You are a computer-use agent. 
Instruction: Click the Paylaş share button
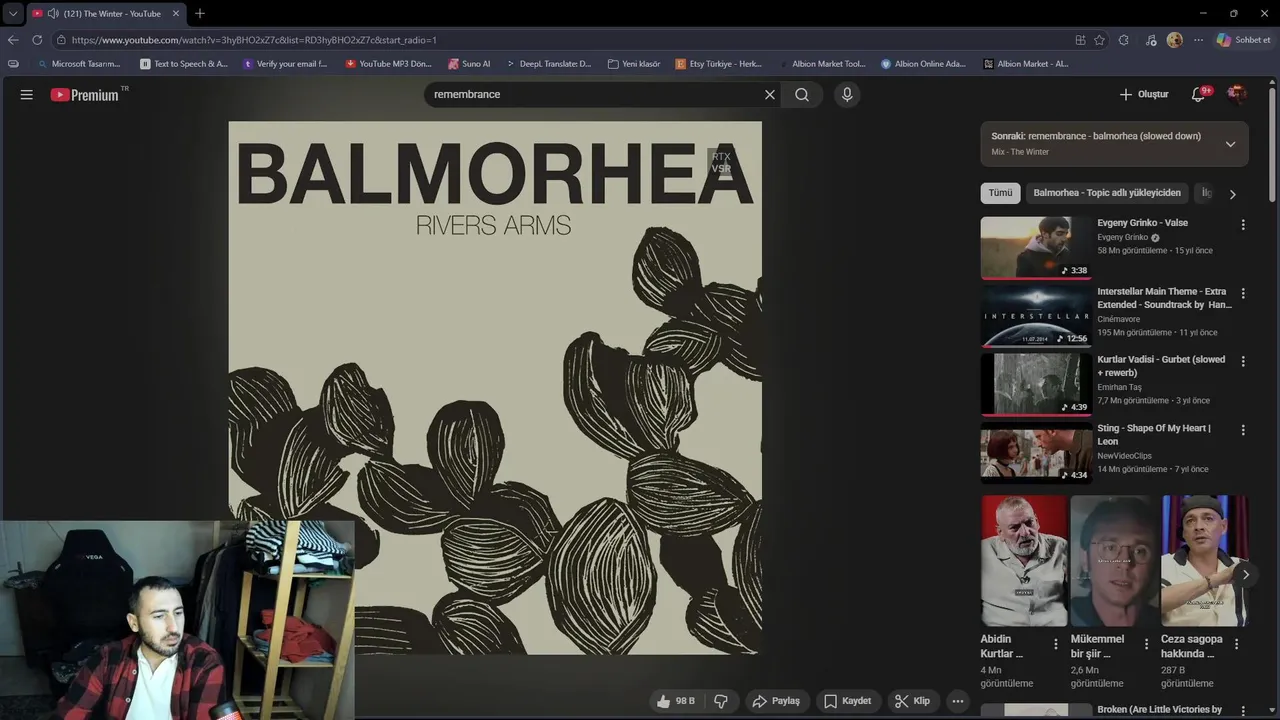pos(776,701)
